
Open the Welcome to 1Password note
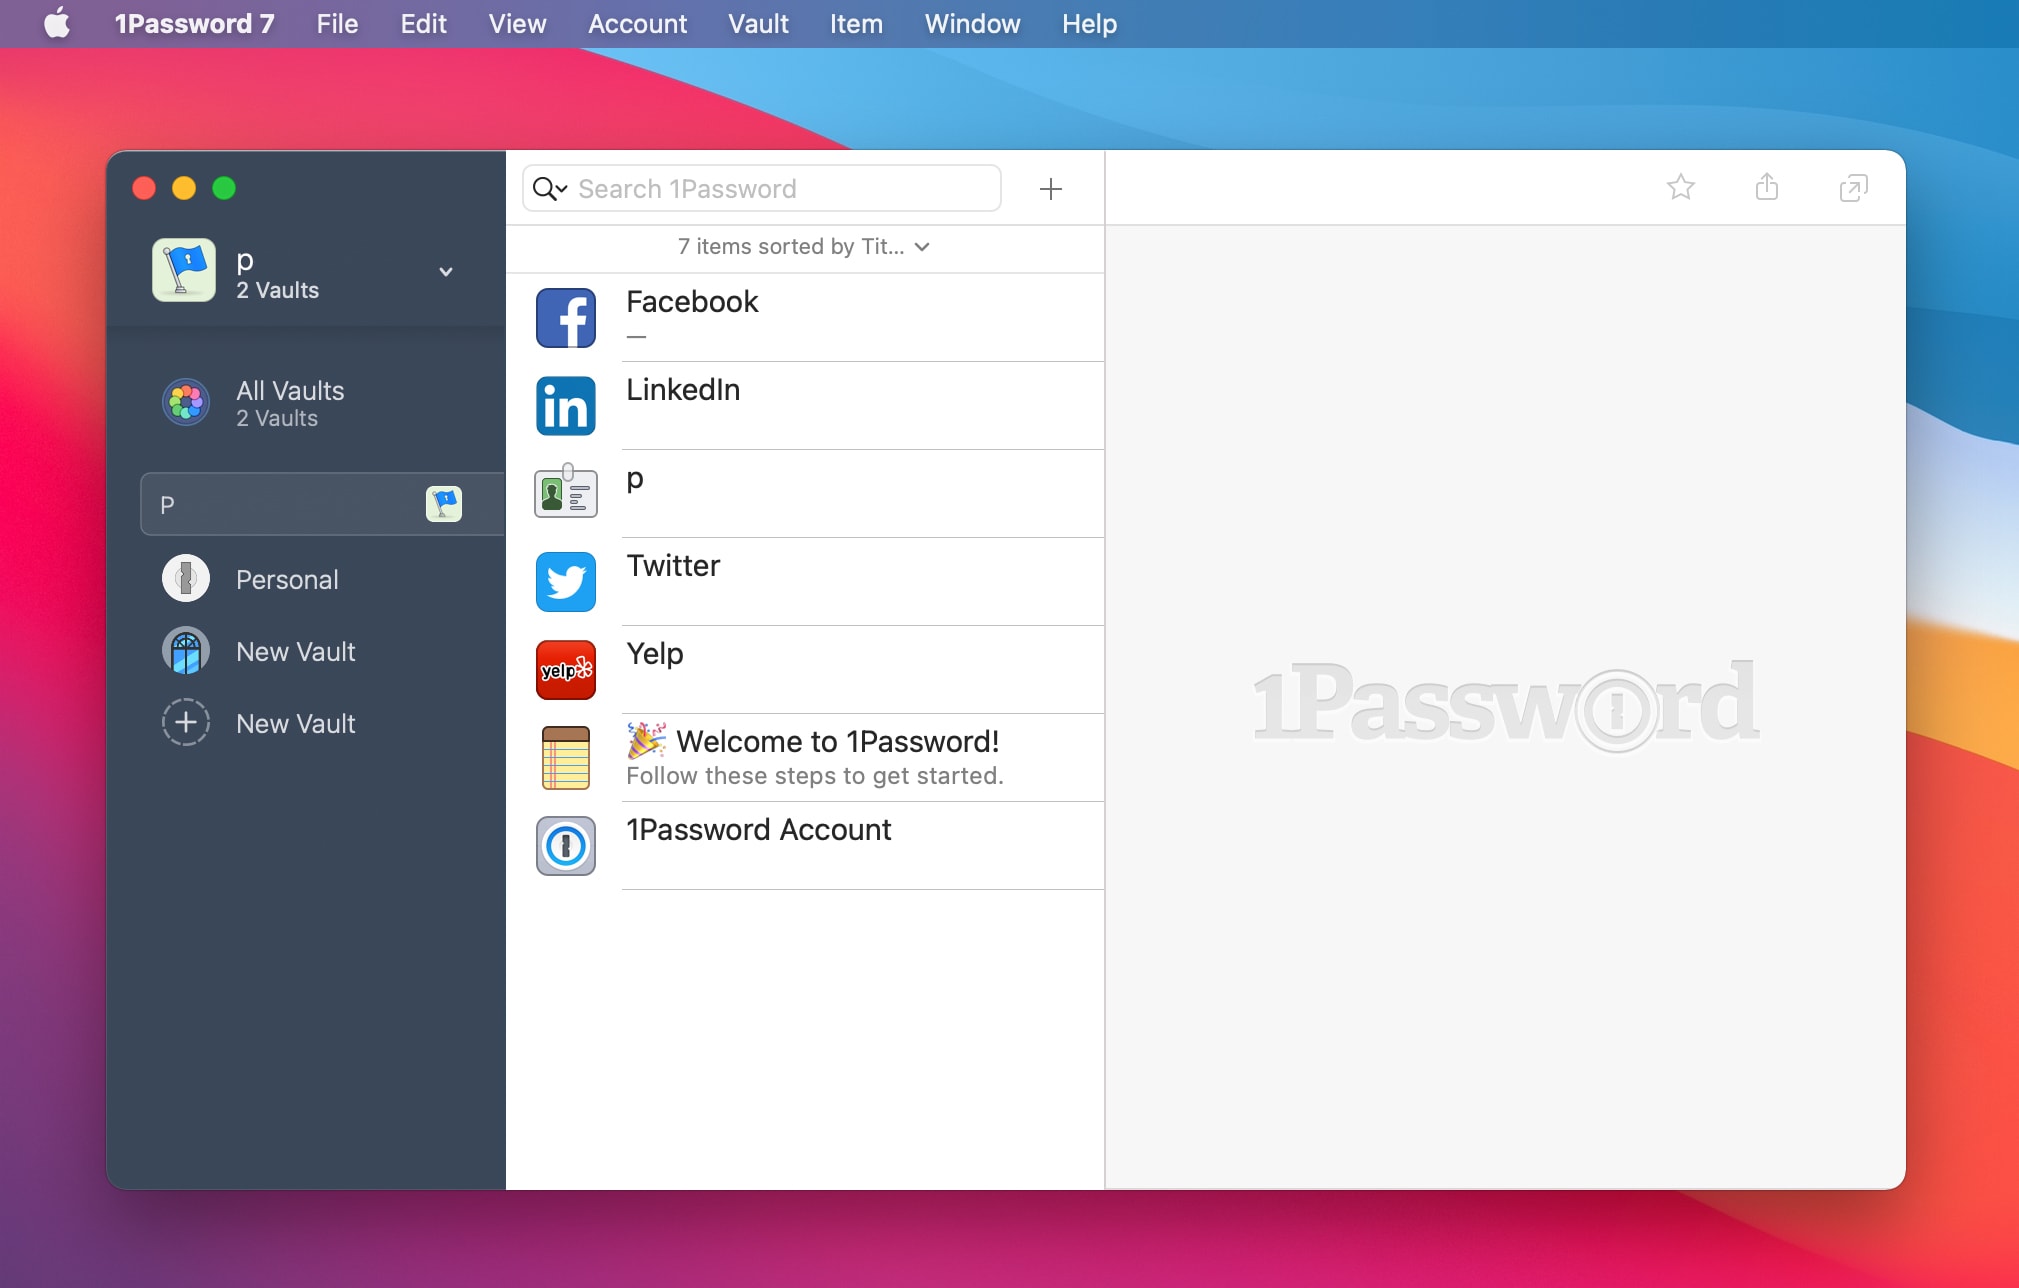[x=837, y=740]
